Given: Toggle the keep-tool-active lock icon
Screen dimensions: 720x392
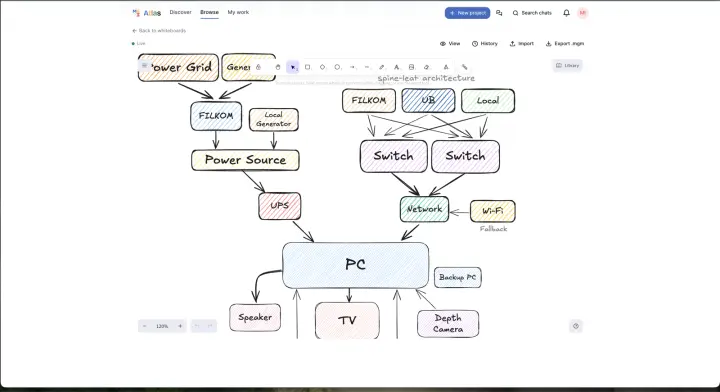Looking at the screenshot, I should pyautogui.click(x=259, y=67).
